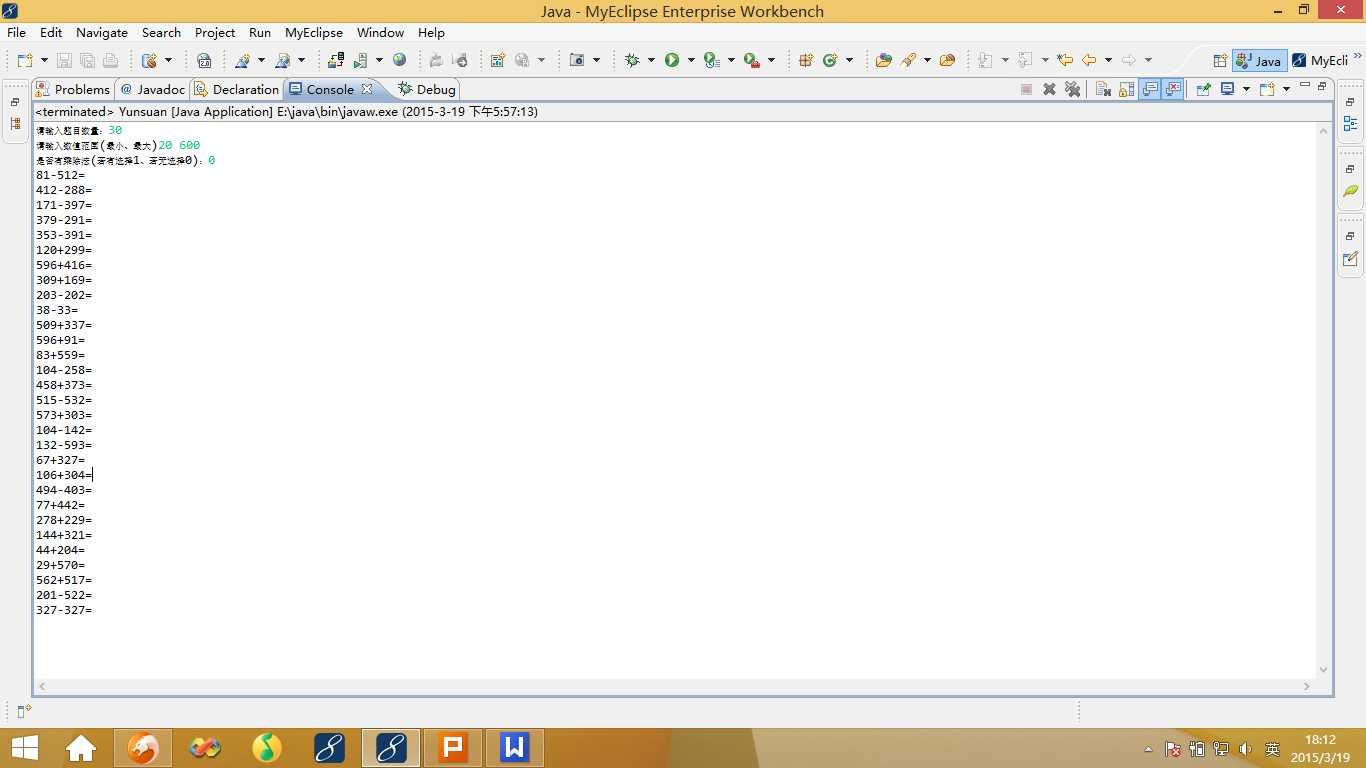Click the Back navigation yellow arrow
Screen dimensions: 1366x768
[x=1089, y=60]
